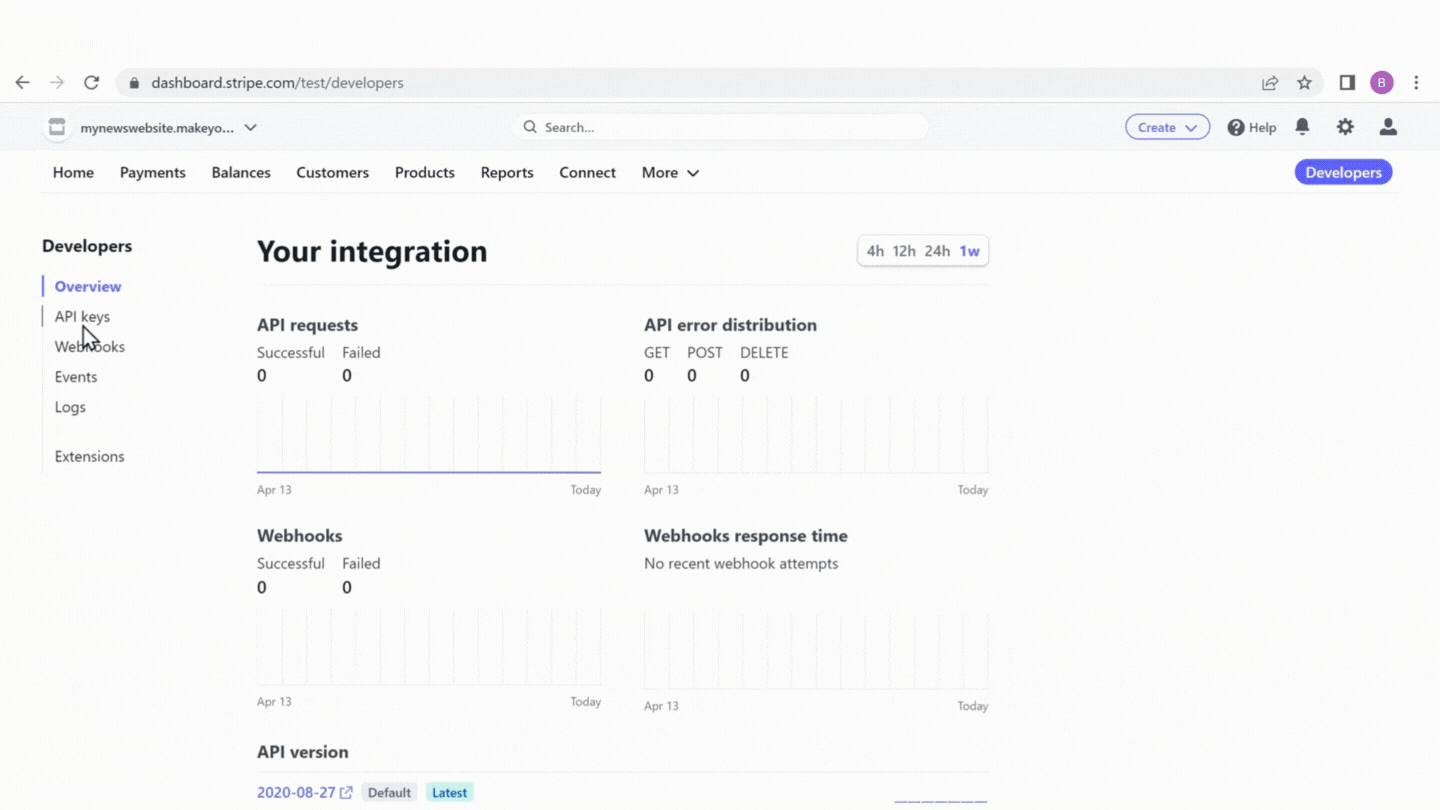Select Overview in the Developers sidebar
This screenshot has height=810, width=1440.
[x=88, y=287]
